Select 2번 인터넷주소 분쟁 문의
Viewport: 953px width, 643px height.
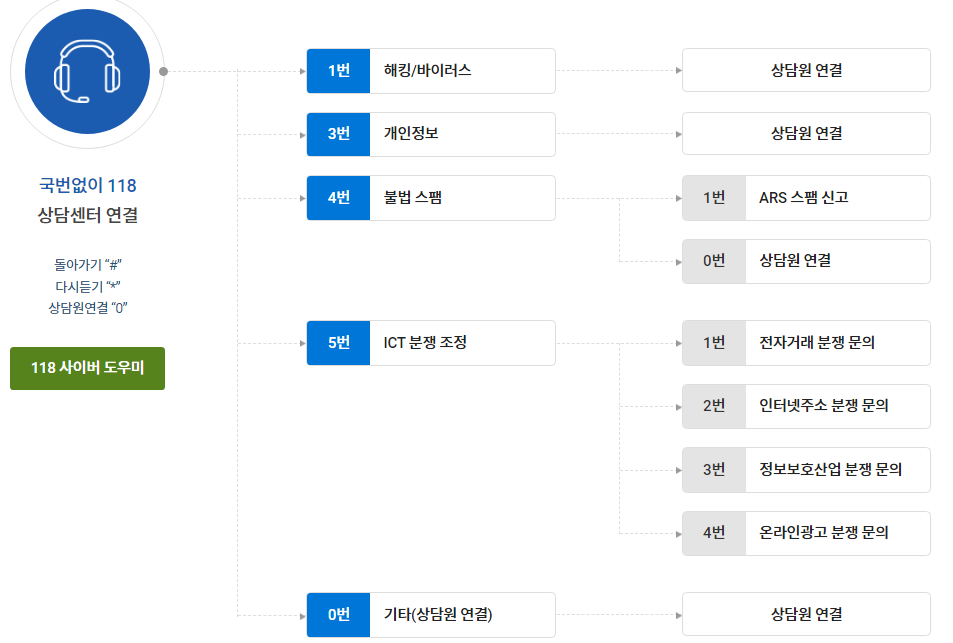[806, 406]
